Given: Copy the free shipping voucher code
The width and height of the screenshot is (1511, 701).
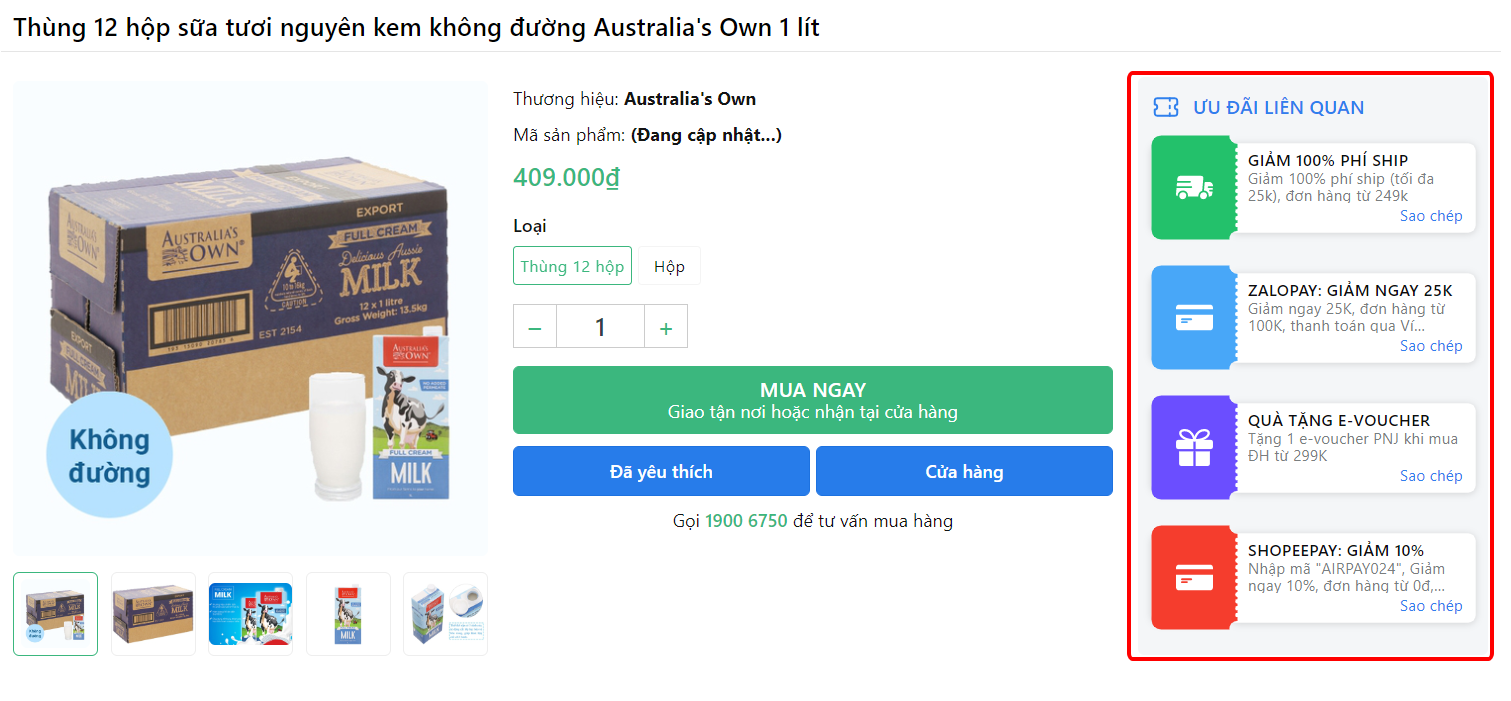Looking at the screenshot, I should point(1430,216).
